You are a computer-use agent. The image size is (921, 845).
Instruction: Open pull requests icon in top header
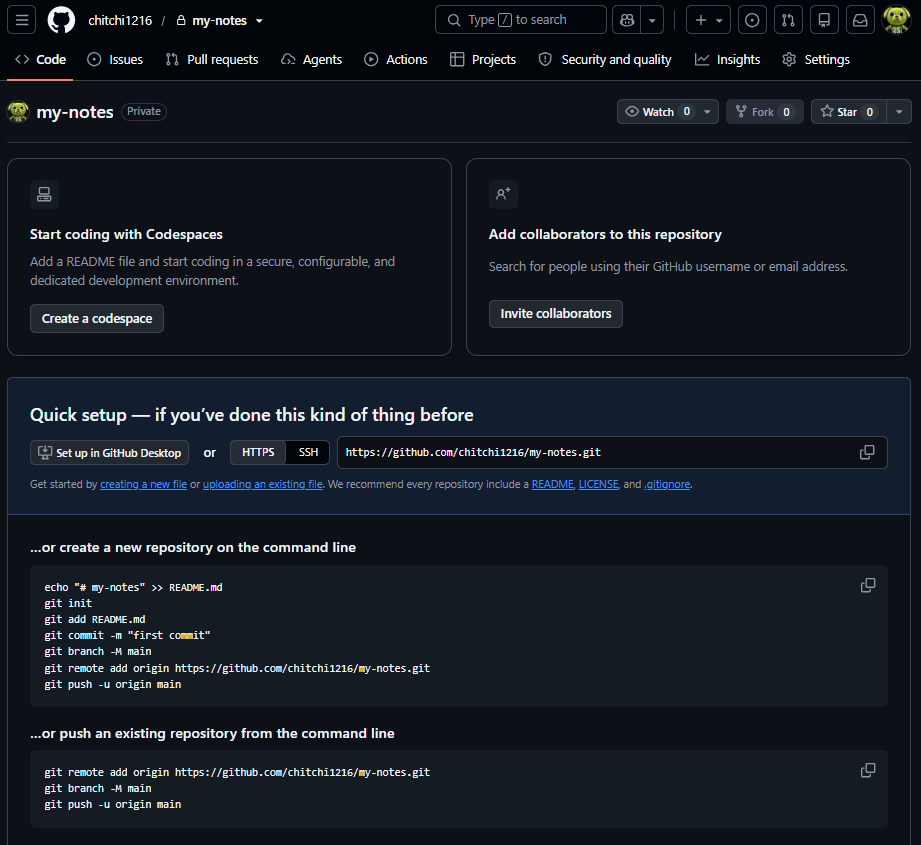788,20
